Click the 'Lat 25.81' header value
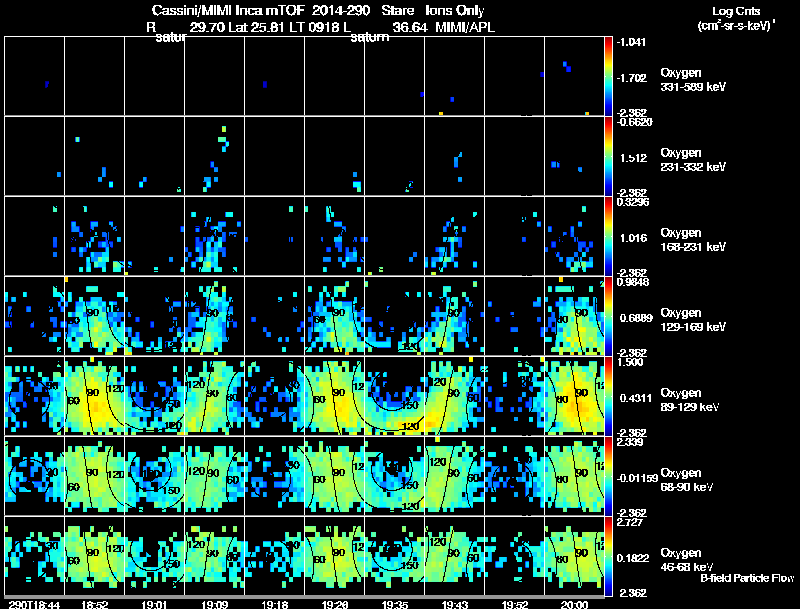800x609 pixels. point(256,28)
